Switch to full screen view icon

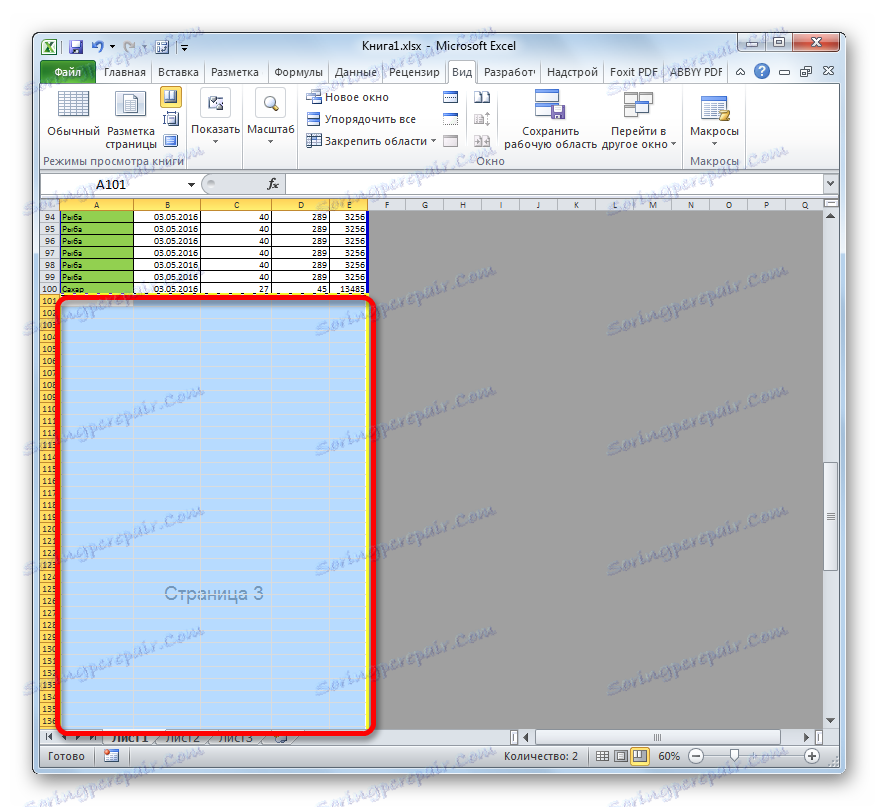pos(171,141)
